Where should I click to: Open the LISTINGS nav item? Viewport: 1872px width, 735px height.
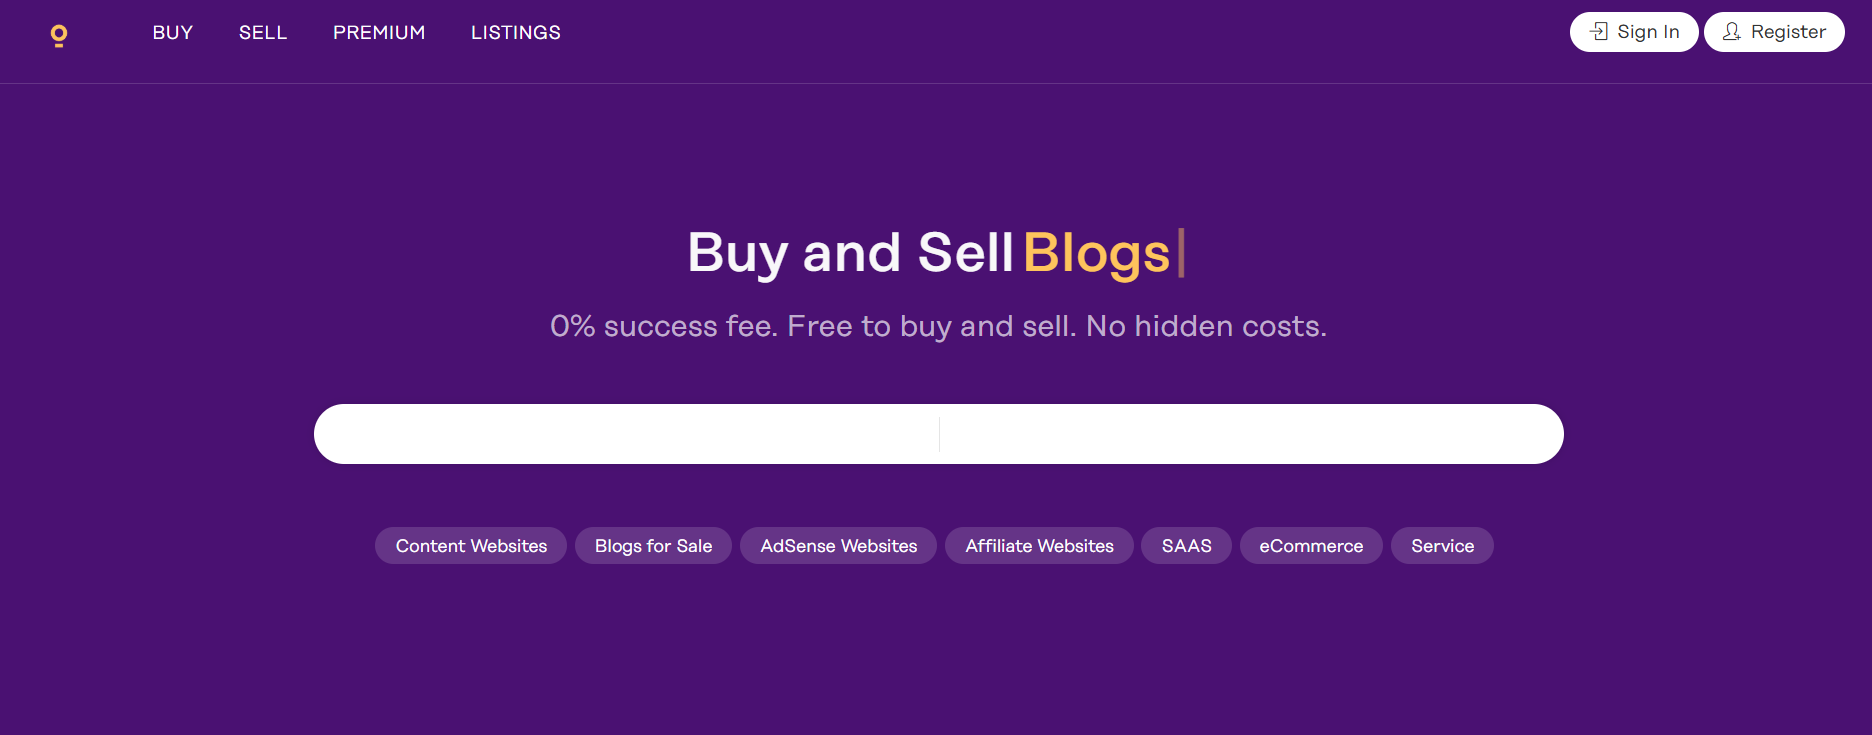click(516, 32)
